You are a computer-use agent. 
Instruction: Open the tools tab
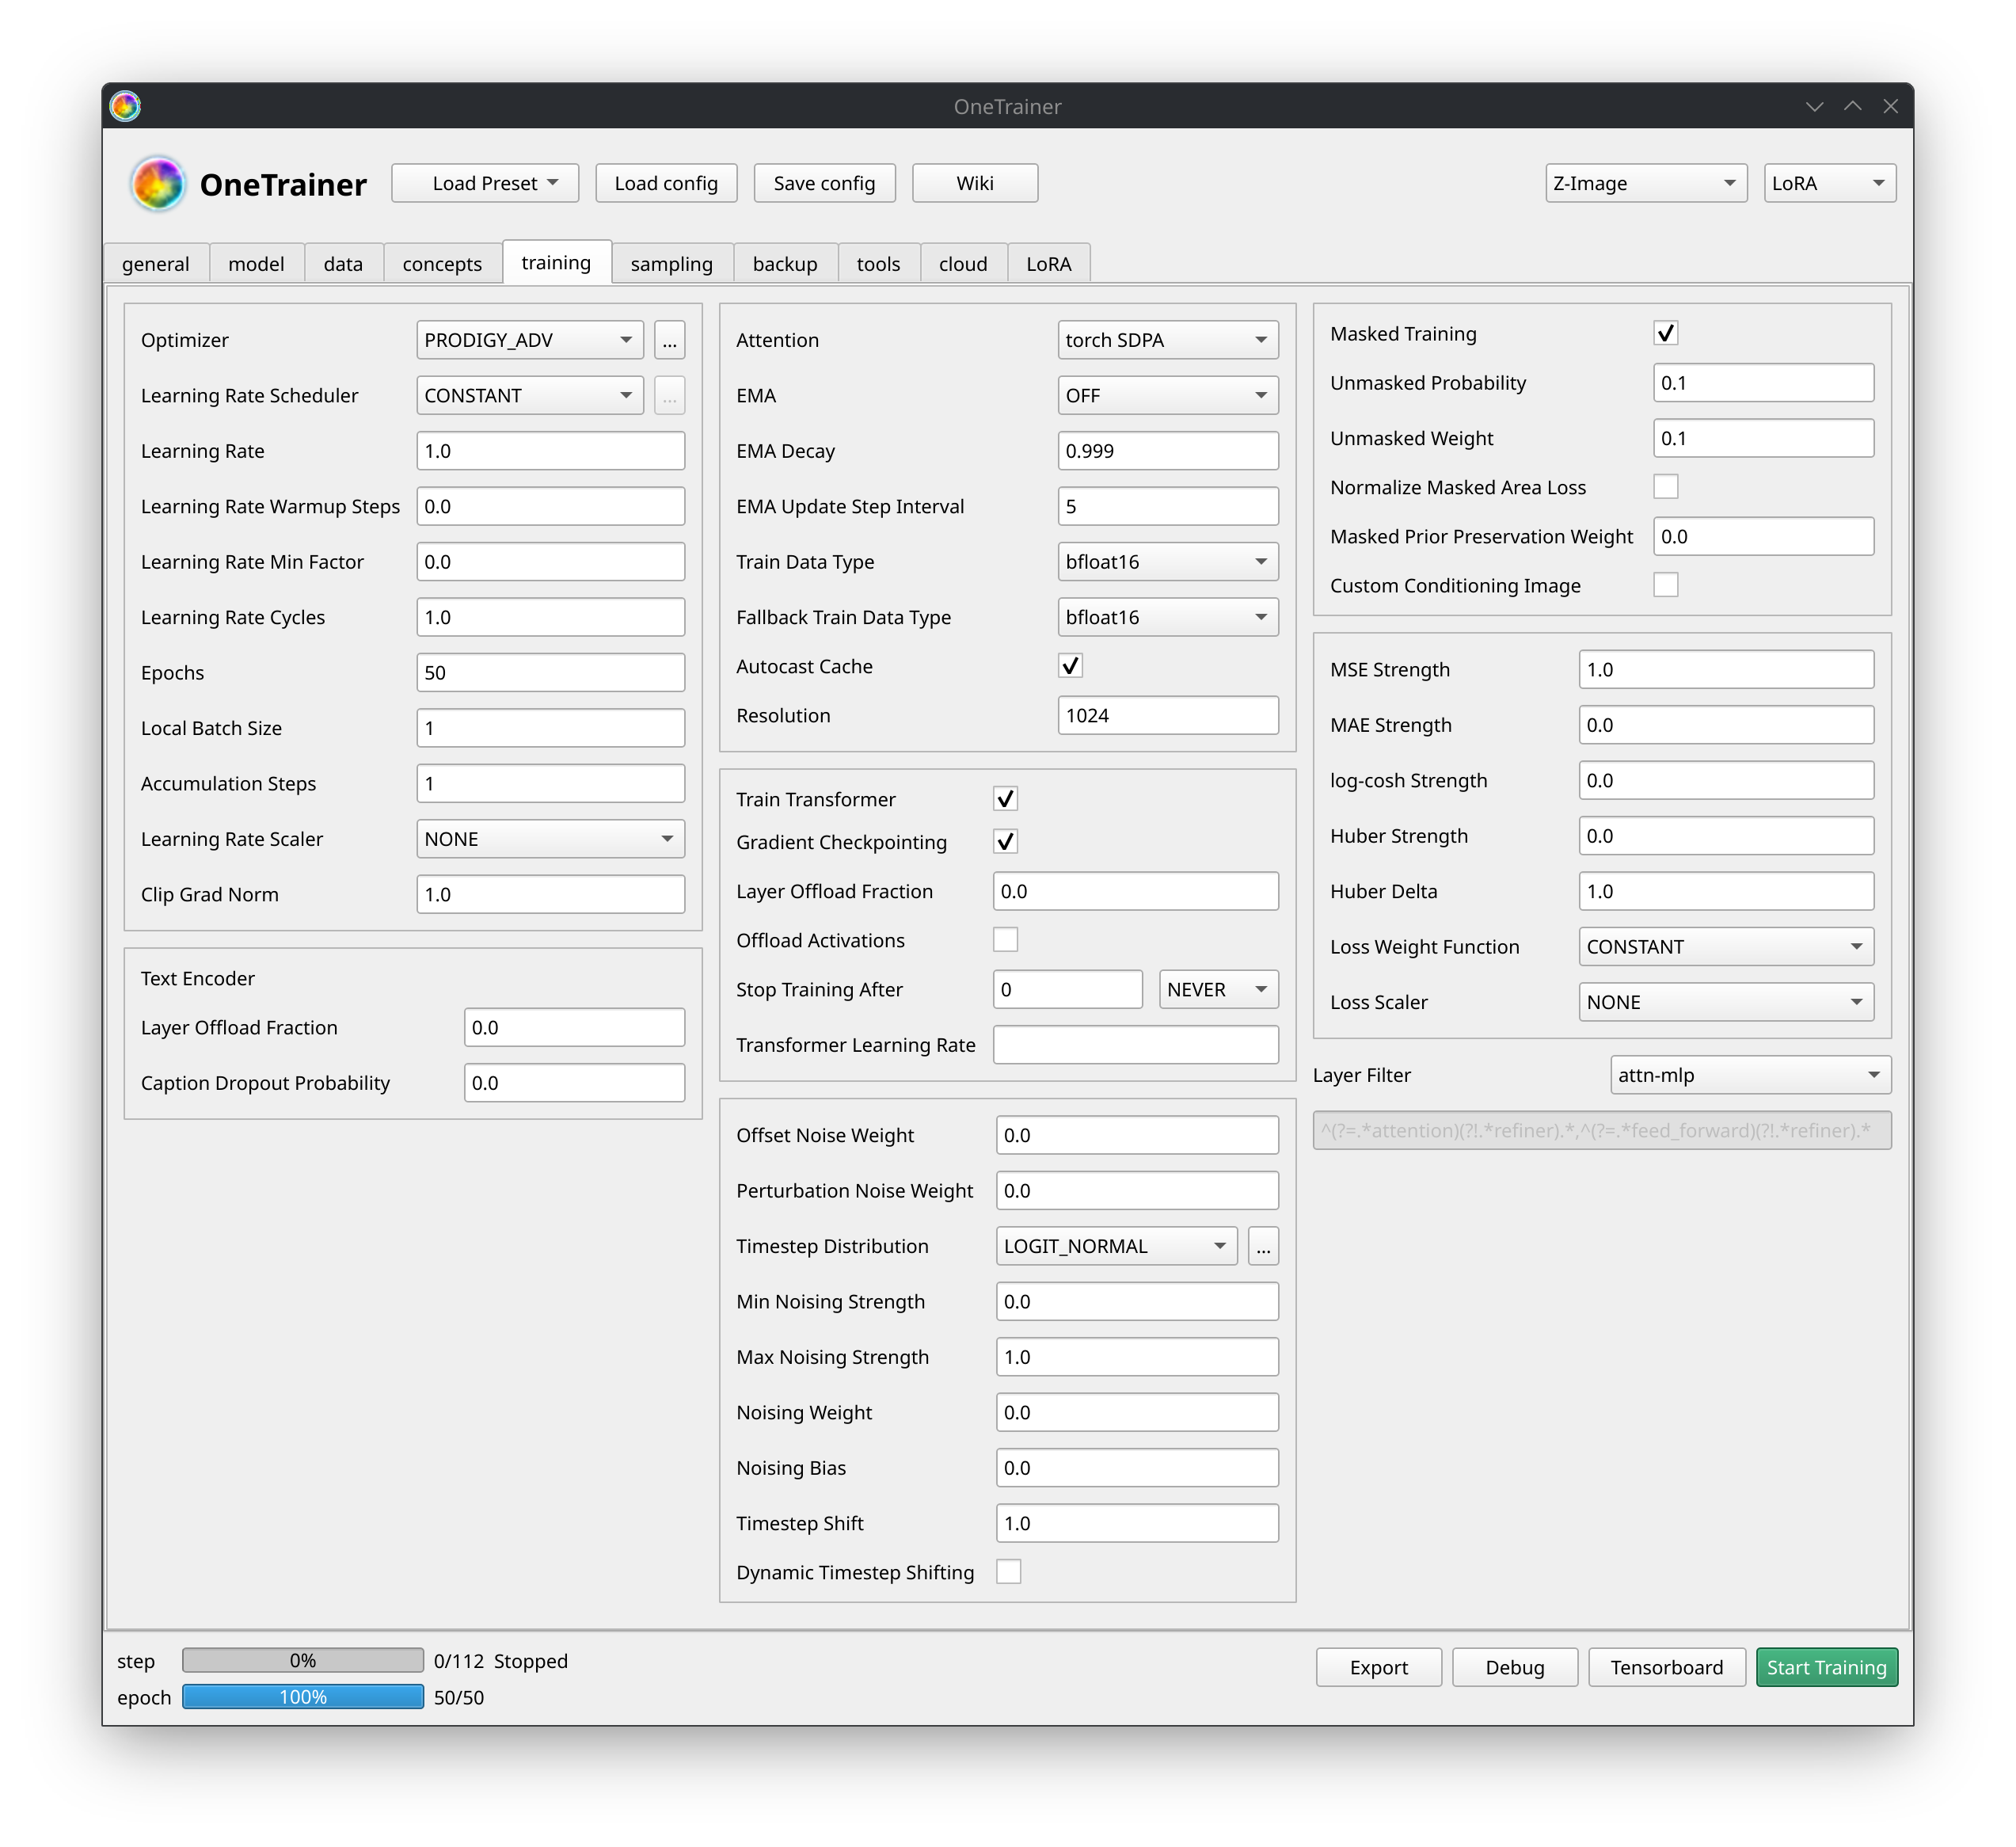[878, 264]
